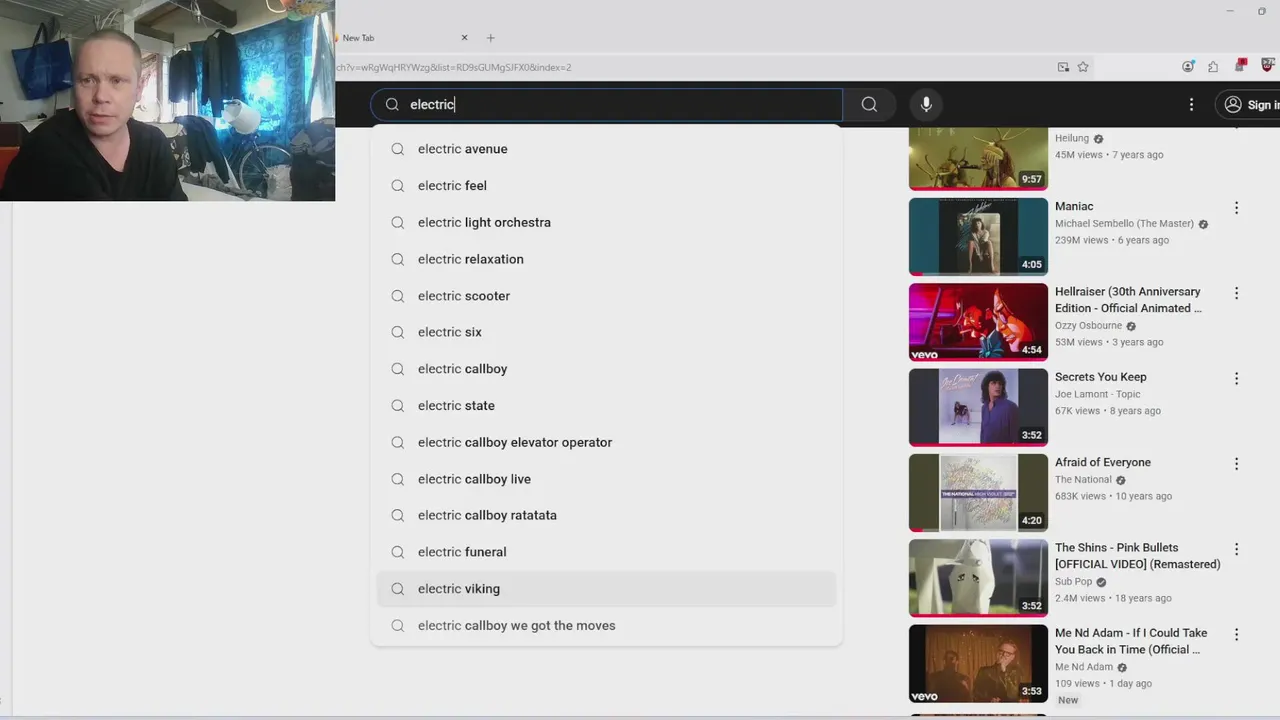Click the red extension icon in toolbar
Viewport: 1280px width, 720px height.
[1241, 66]
